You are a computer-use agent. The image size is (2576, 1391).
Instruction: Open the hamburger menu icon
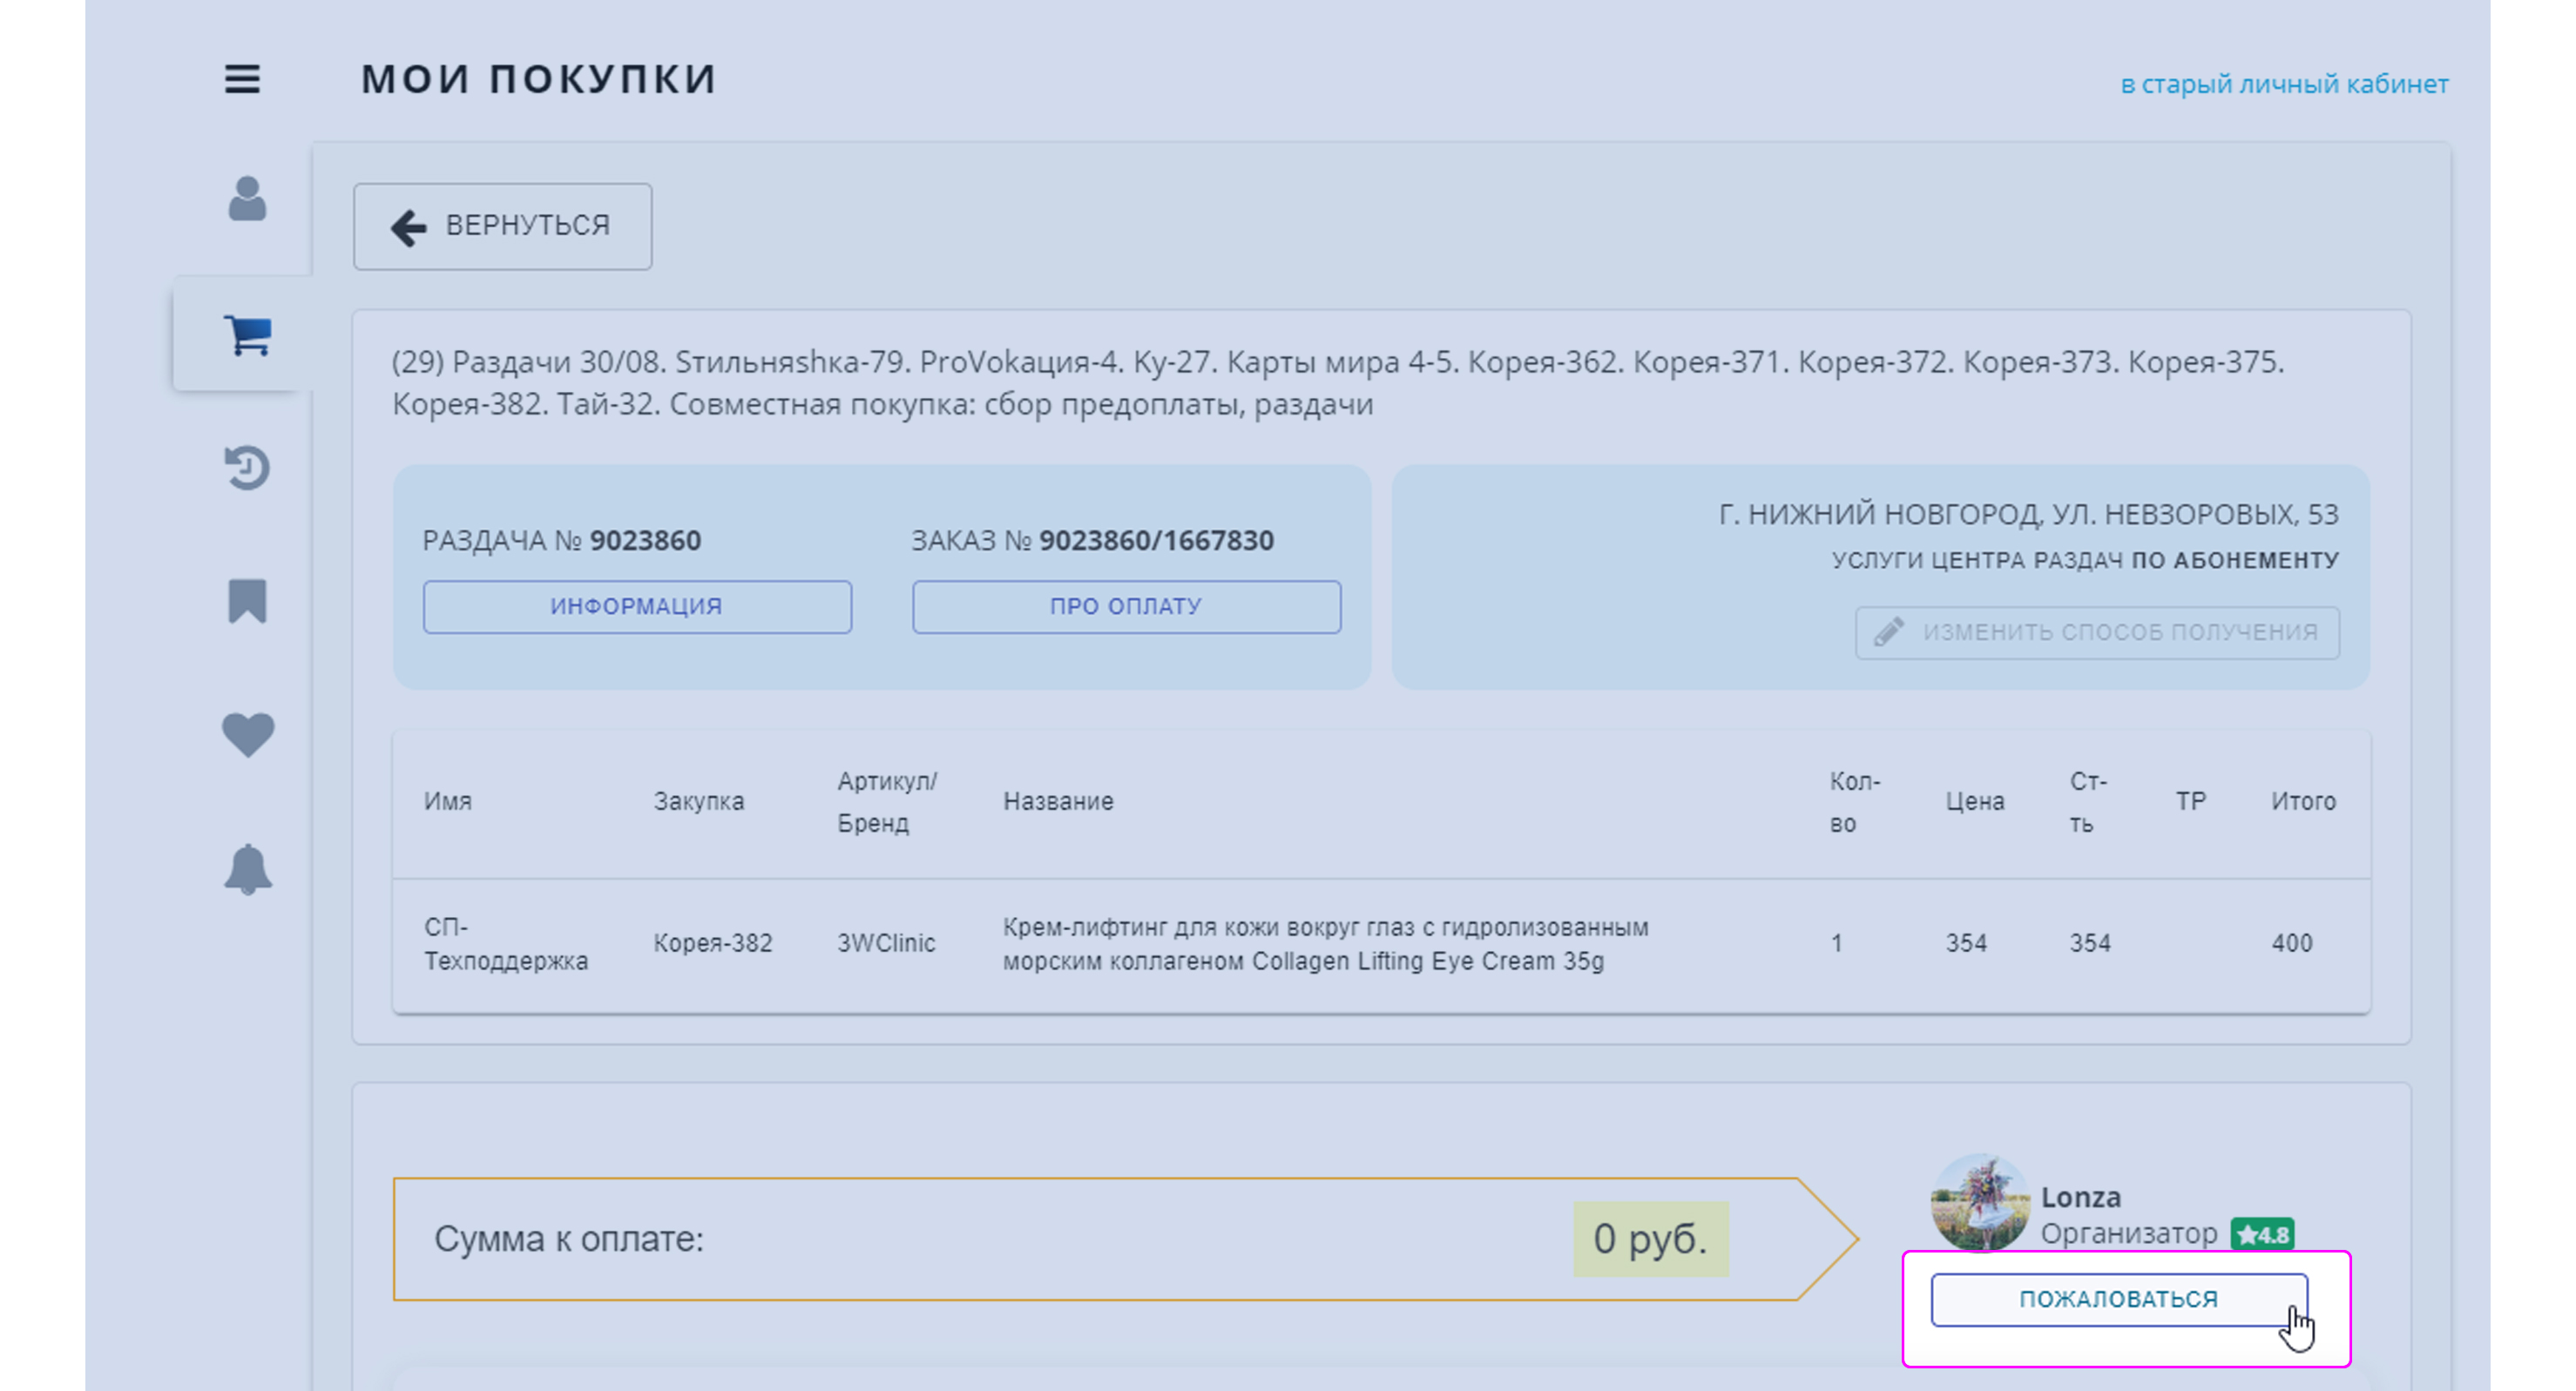point(242,79)
